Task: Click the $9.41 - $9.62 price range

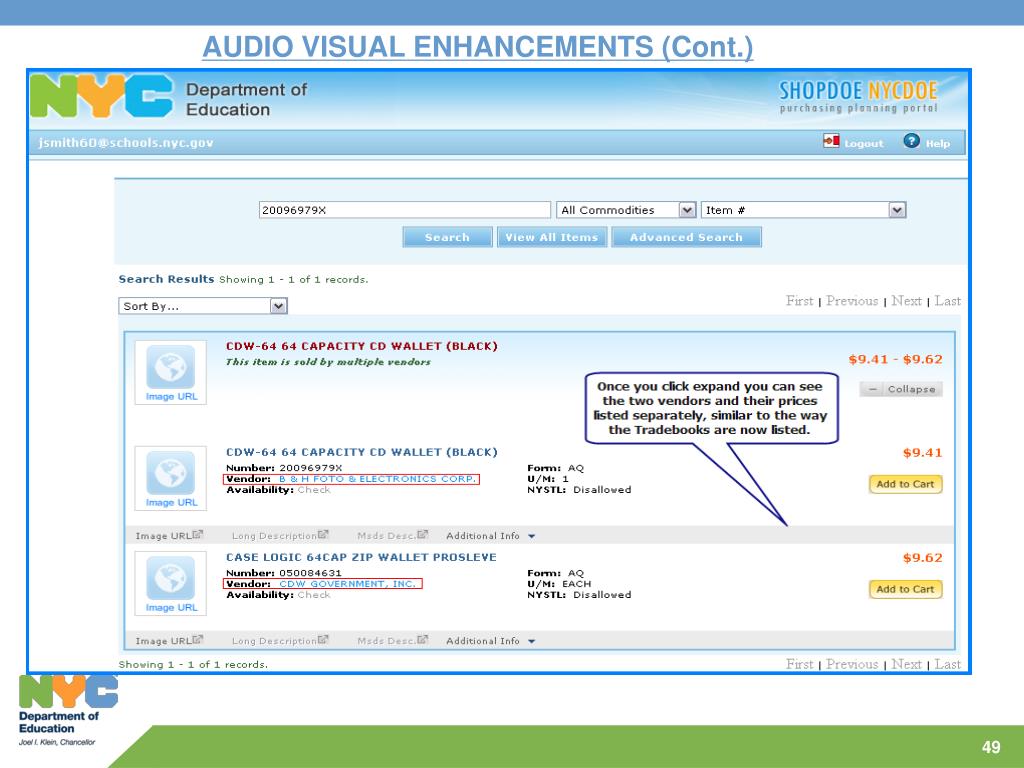Action: click(895, 359)
